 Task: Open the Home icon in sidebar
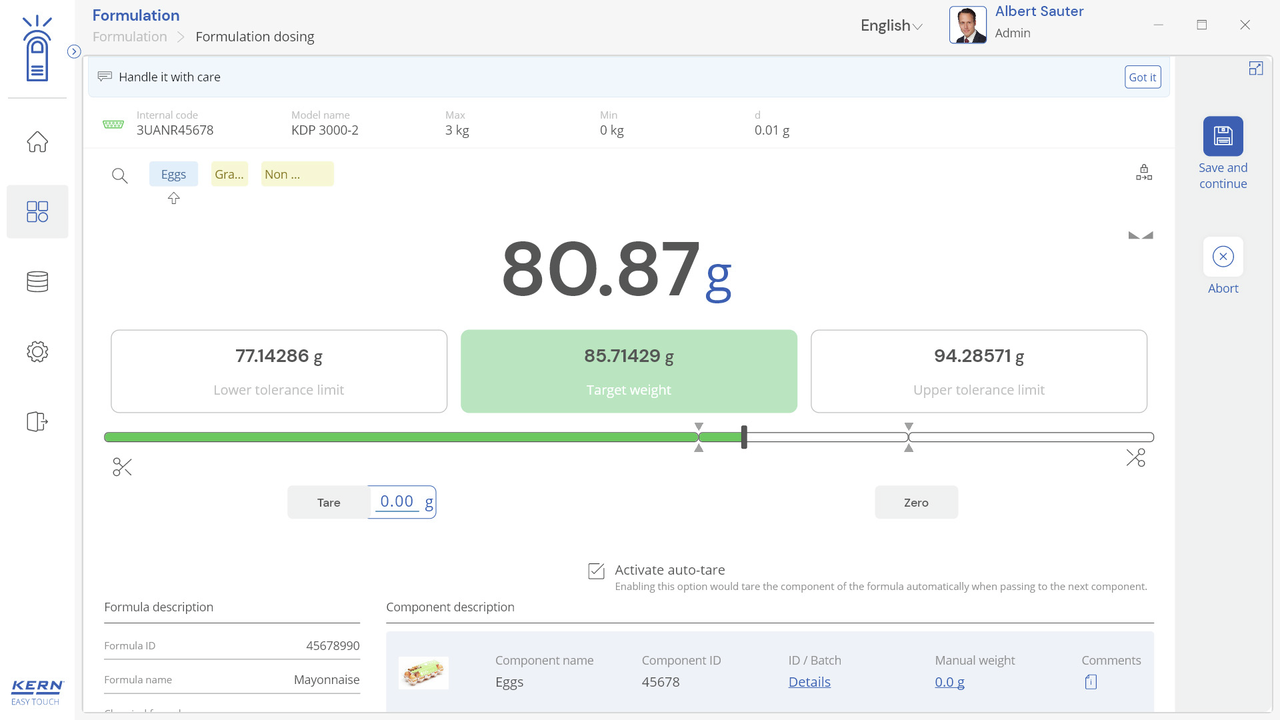coord(37,142)
